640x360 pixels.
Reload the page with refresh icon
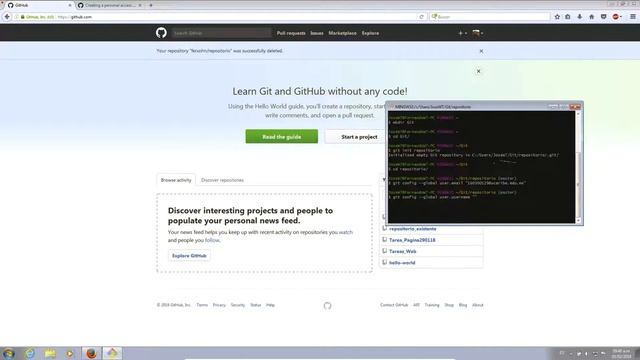click(422, 17)
